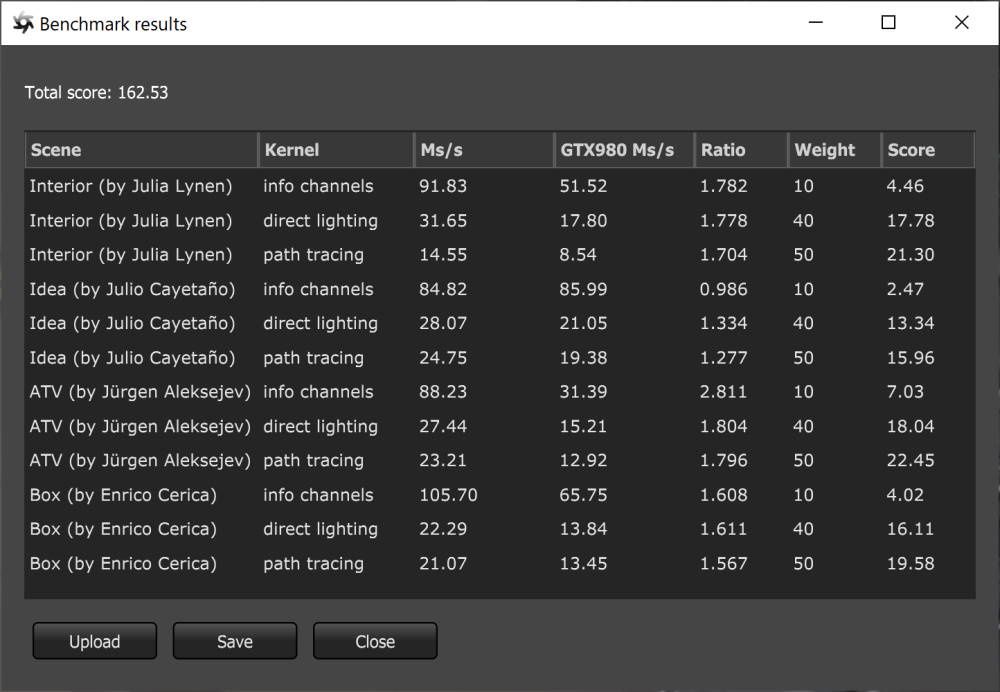This screenshot has height=692, width=1000.
Task: Click the score value 19.58
Action: click(x=910, y=564)
